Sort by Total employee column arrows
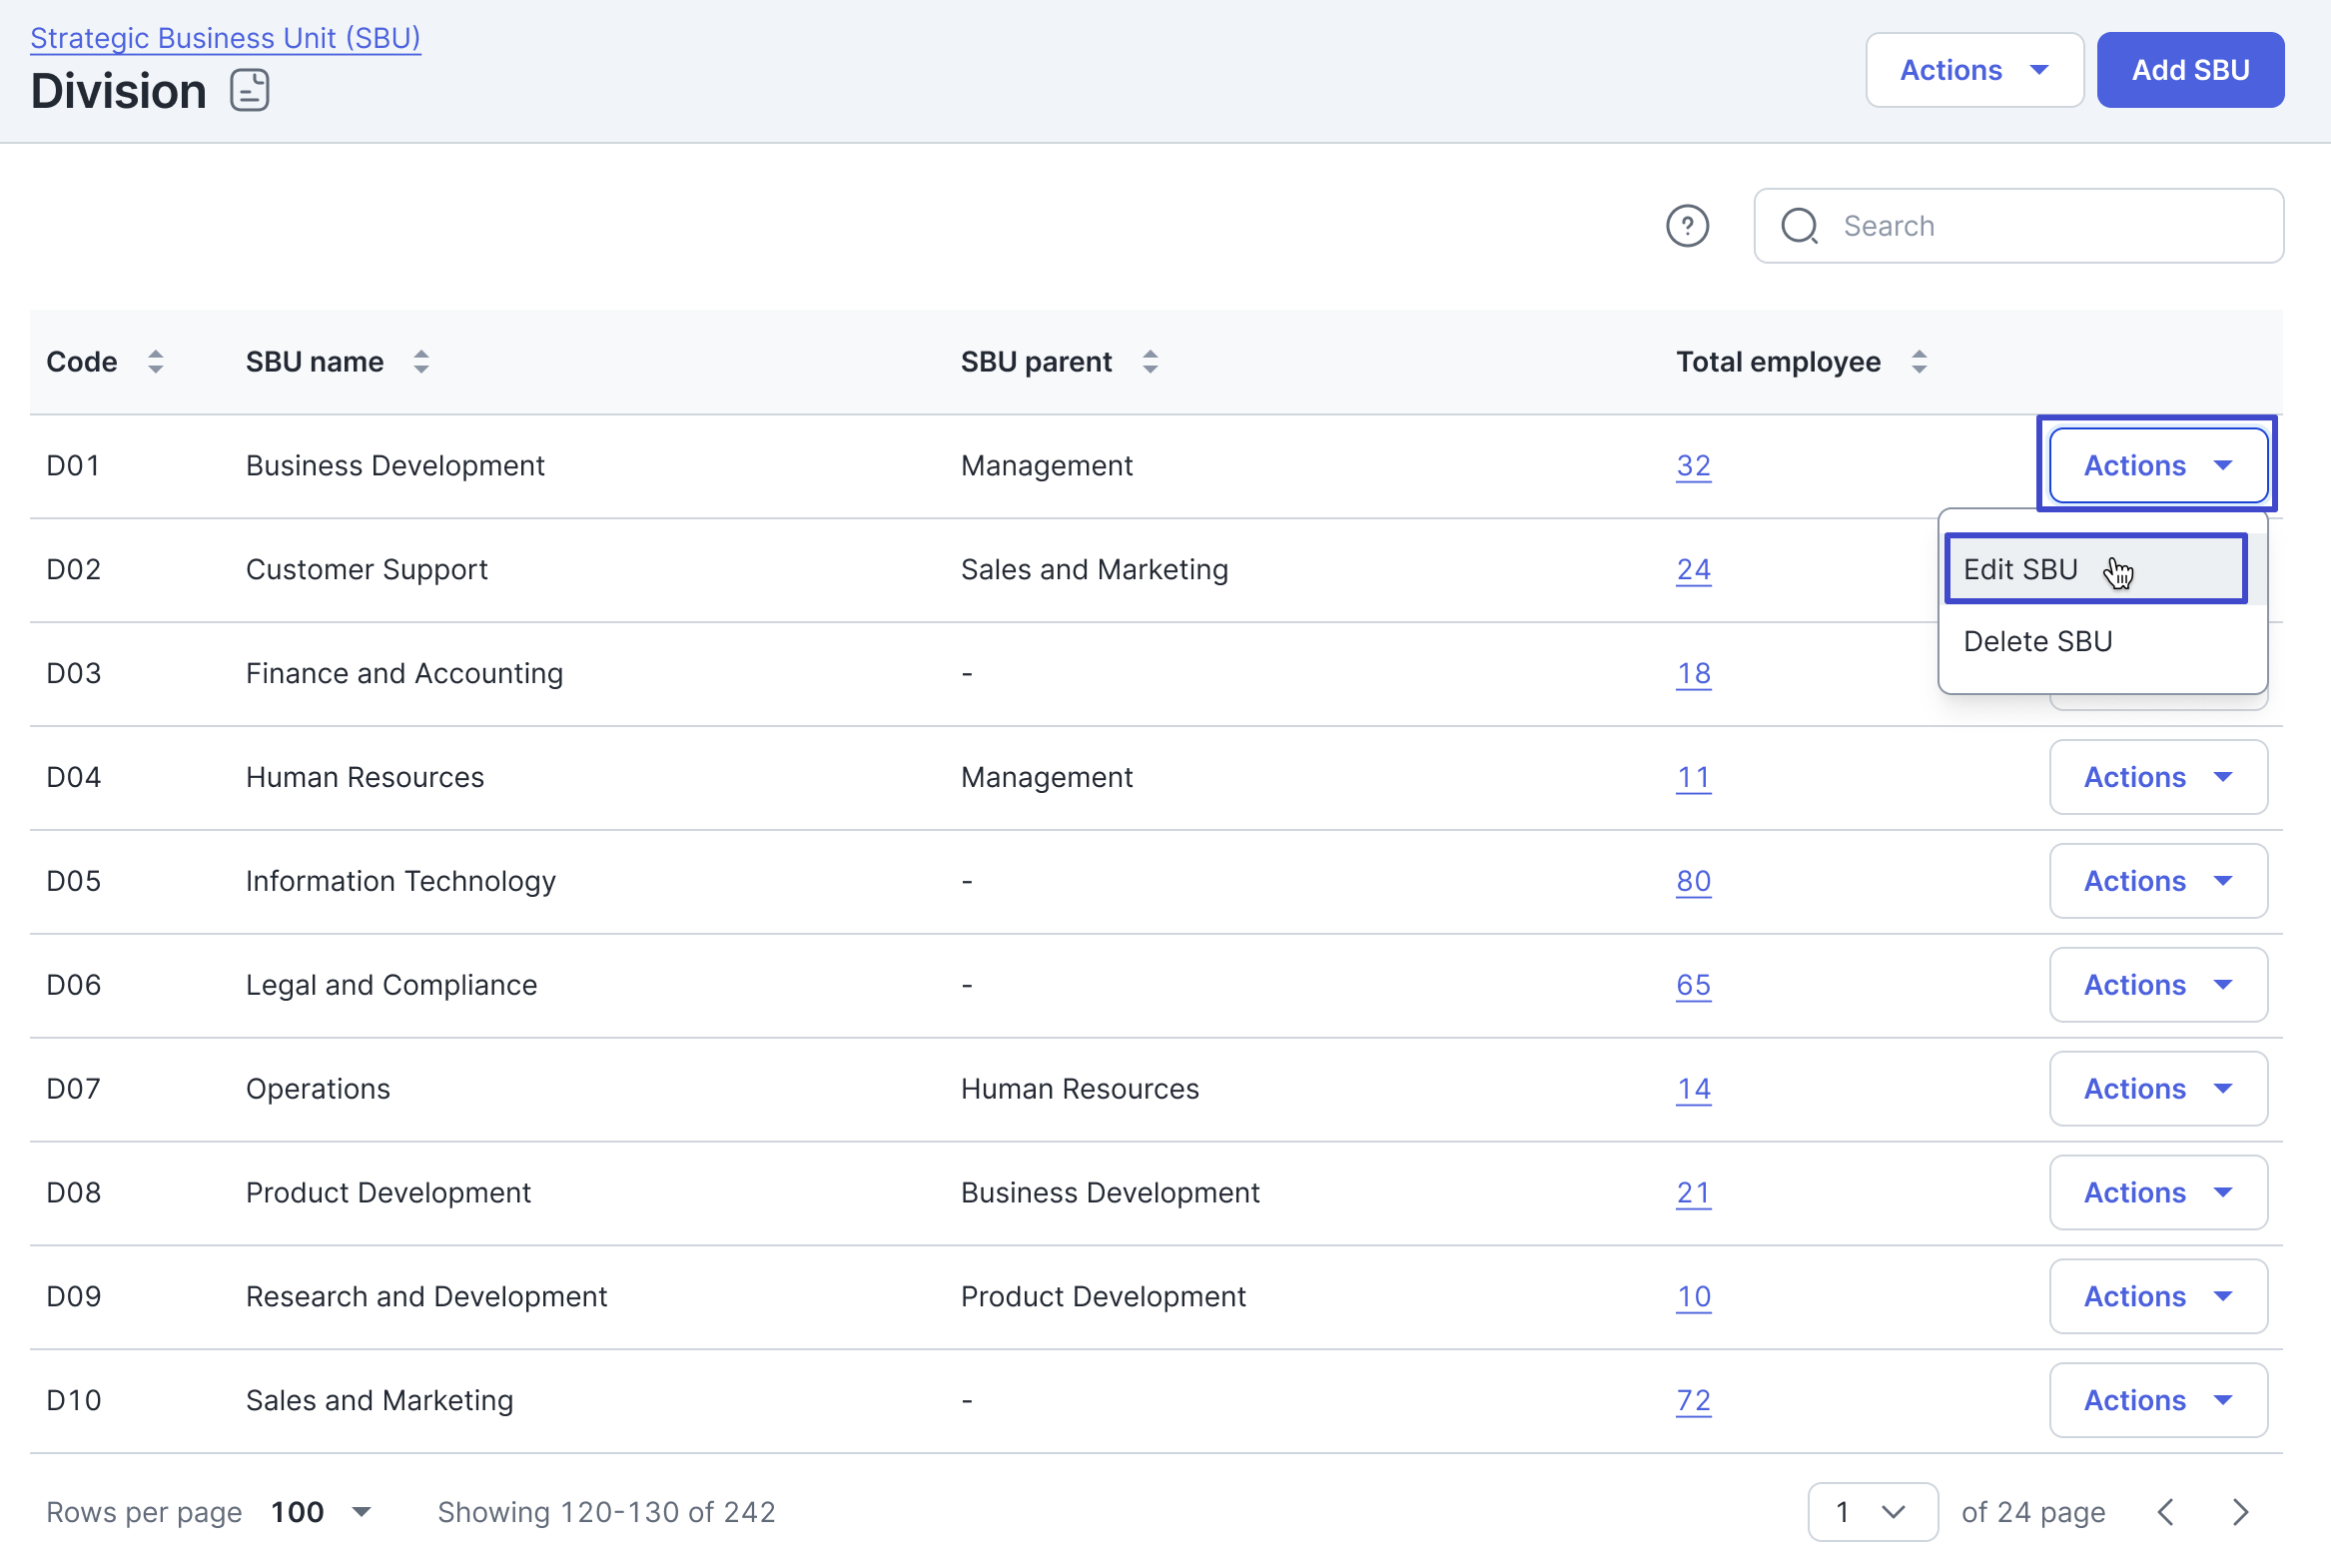This screenshot has width=2331, height=1568. click(1918, 362)
